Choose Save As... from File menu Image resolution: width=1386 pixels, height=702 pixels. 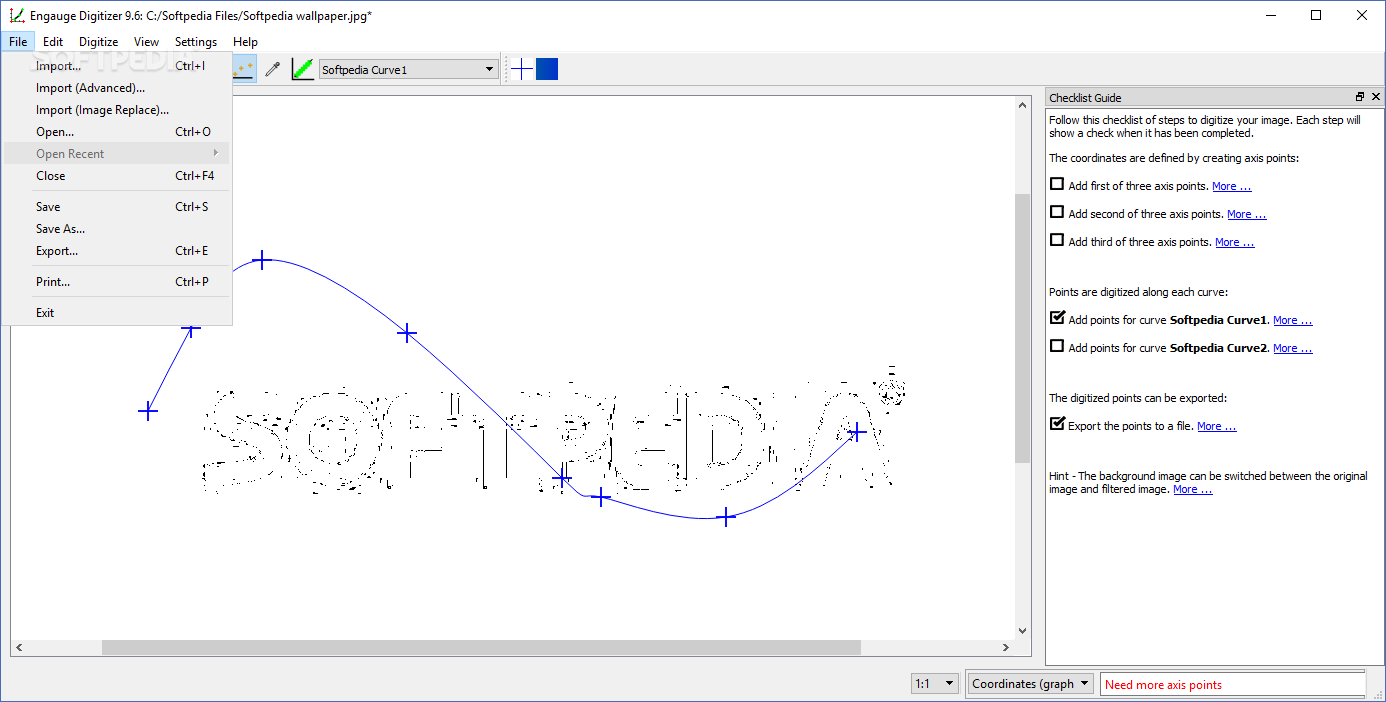(x=117, y=229)
